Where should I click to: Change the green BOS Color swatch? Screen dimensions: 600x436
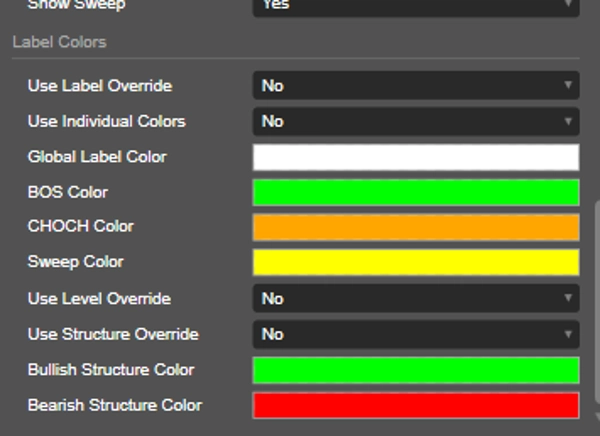pos(416,192)
